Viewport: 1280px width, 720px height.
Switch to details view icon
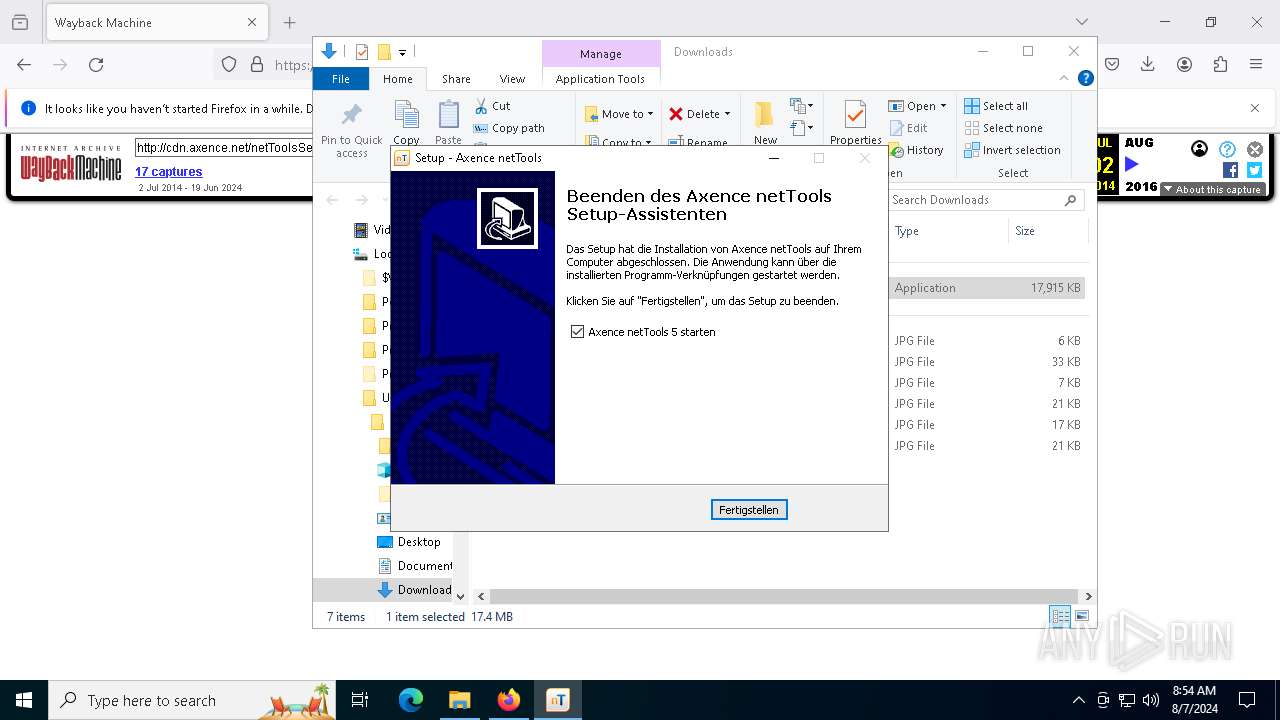(x=1060, y=616)
